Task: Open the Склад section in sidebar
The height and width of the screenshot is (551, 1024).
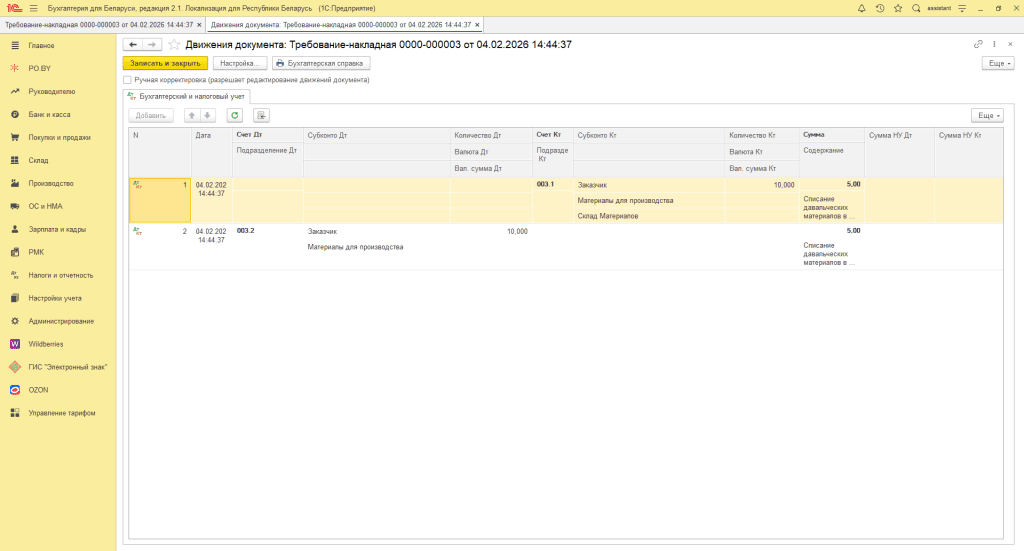Action: pos(38,160)
